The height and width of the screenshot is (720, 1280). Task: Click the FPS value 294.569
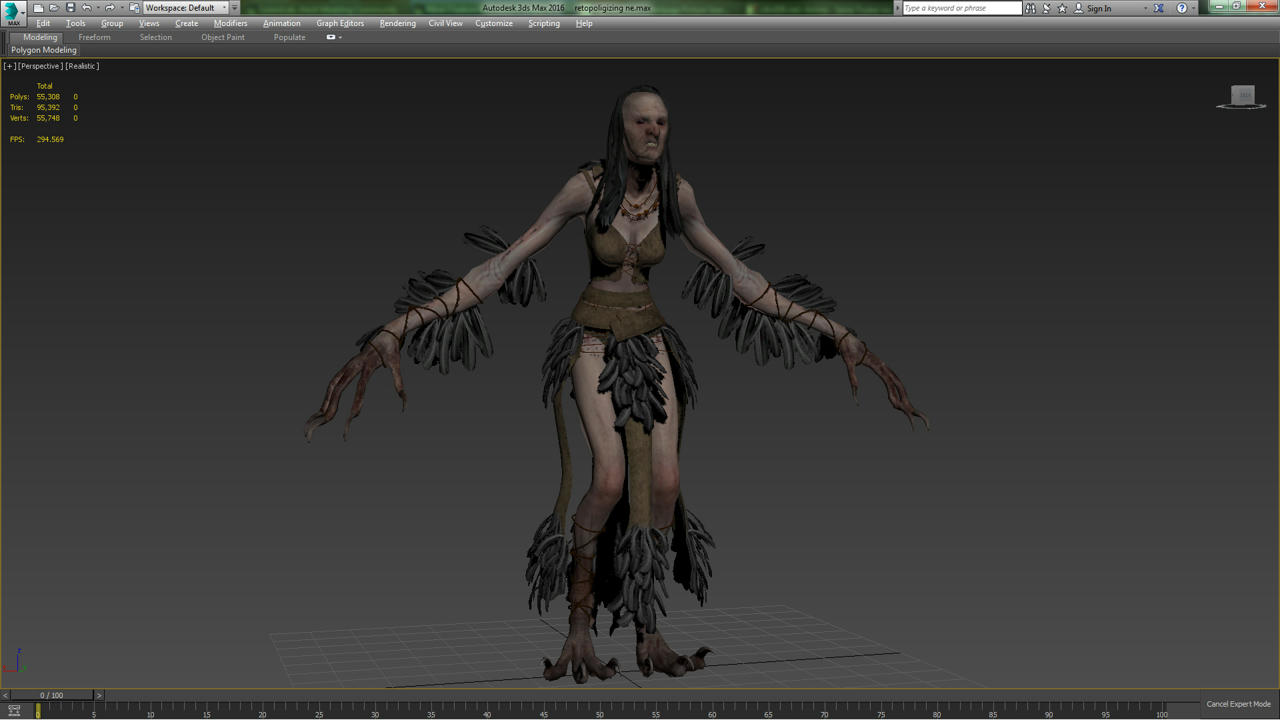coord(50,140)
